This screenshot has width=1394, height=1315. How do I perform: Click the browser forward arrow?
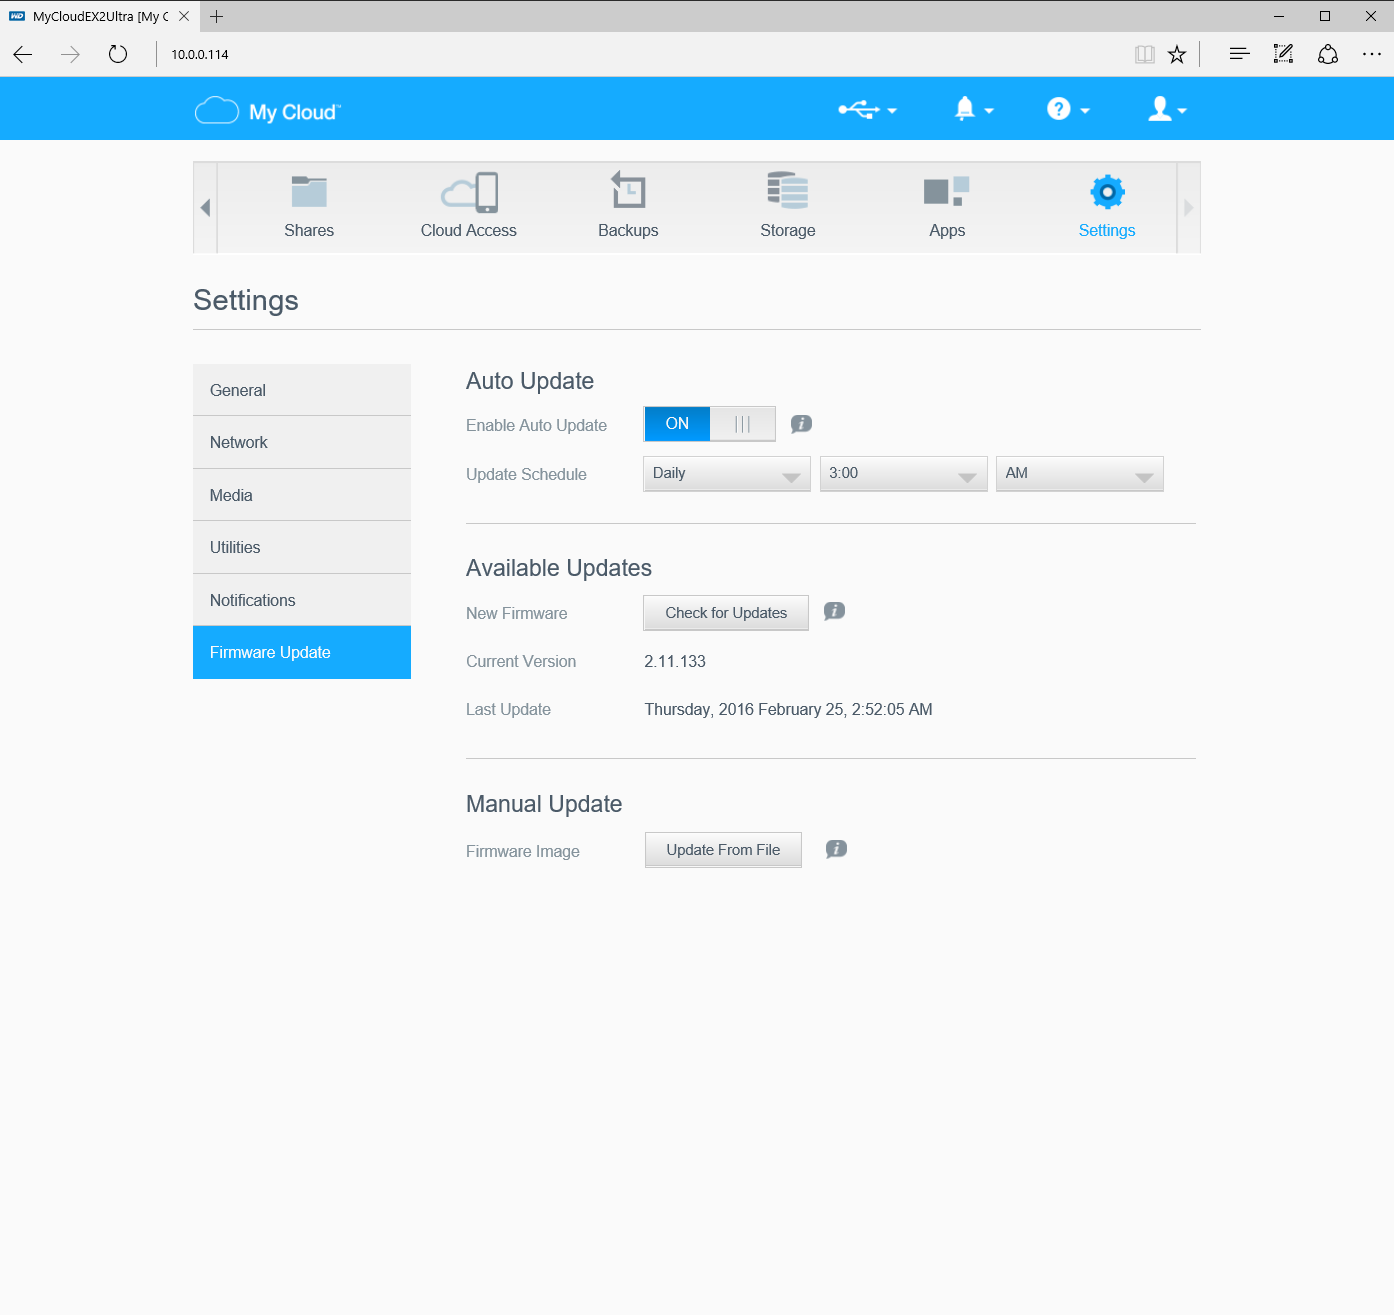point(70,54)
